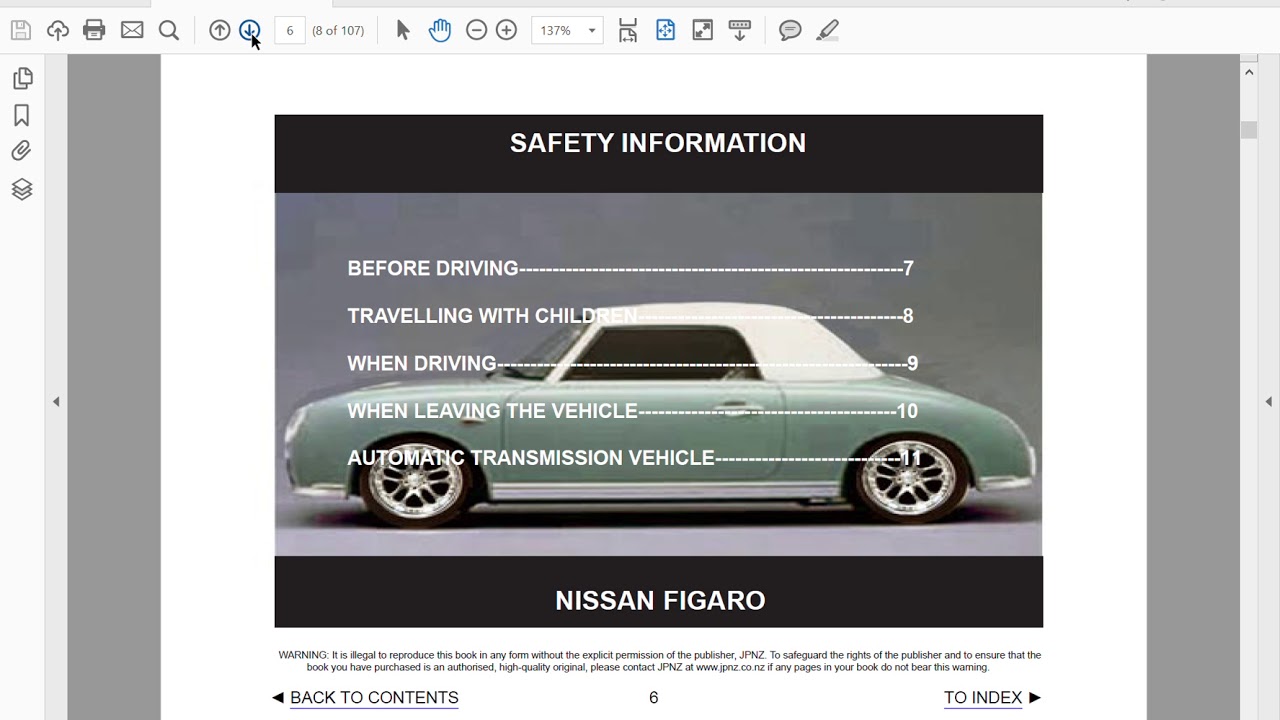Zoom out with minus button
Image resolution: width=1280 pixels, height=720 pixels.
click(477, 30)
